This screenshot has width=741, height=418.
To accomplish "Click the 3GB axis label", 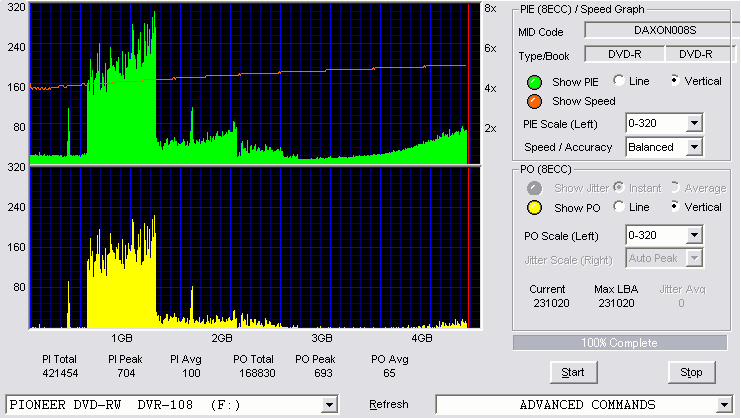I will [x=322, y=338].
